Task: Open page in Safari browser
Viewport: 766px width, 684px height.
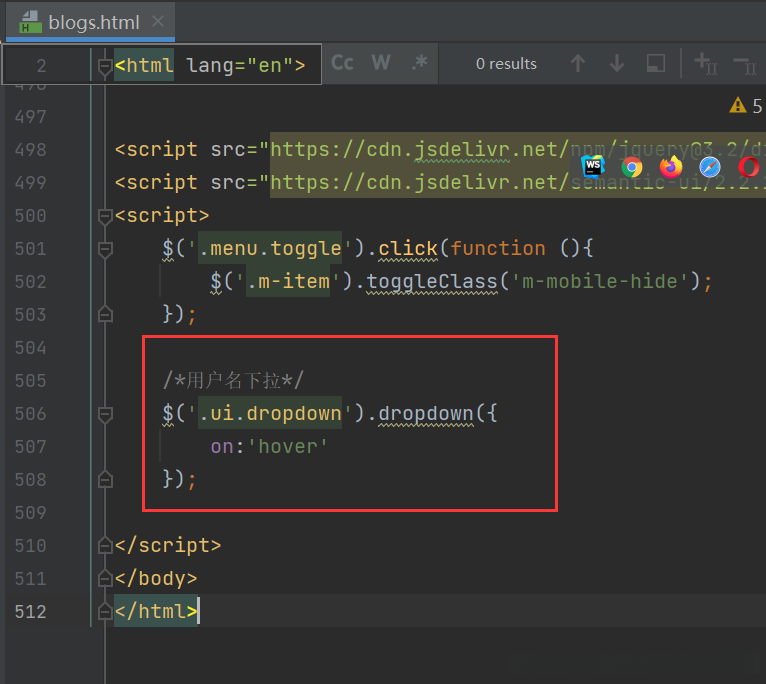Action: [x=710, y=166]
